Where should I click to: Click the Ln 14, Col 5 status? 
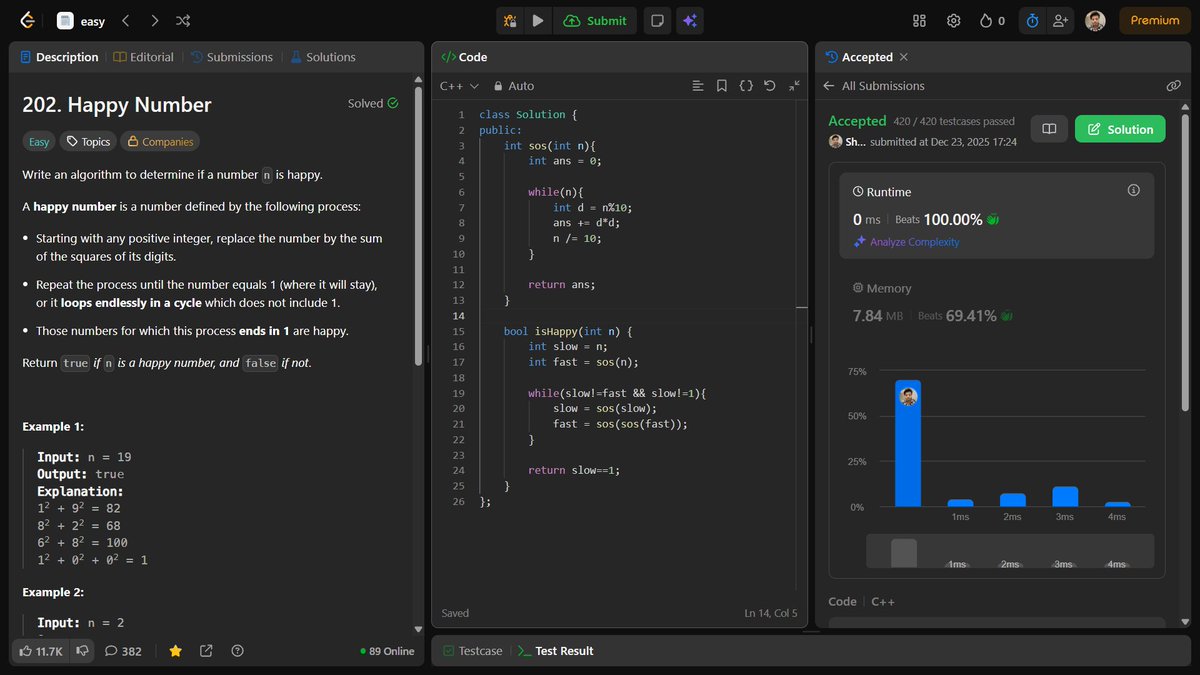pos(771,613)
